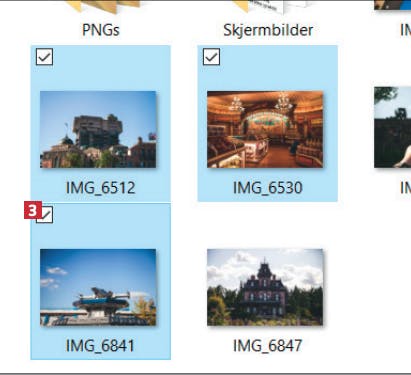Uncheck the IMG_6530 selection checkbox
The width and height of the screenshot is (411, 375).
coord(211,57)
